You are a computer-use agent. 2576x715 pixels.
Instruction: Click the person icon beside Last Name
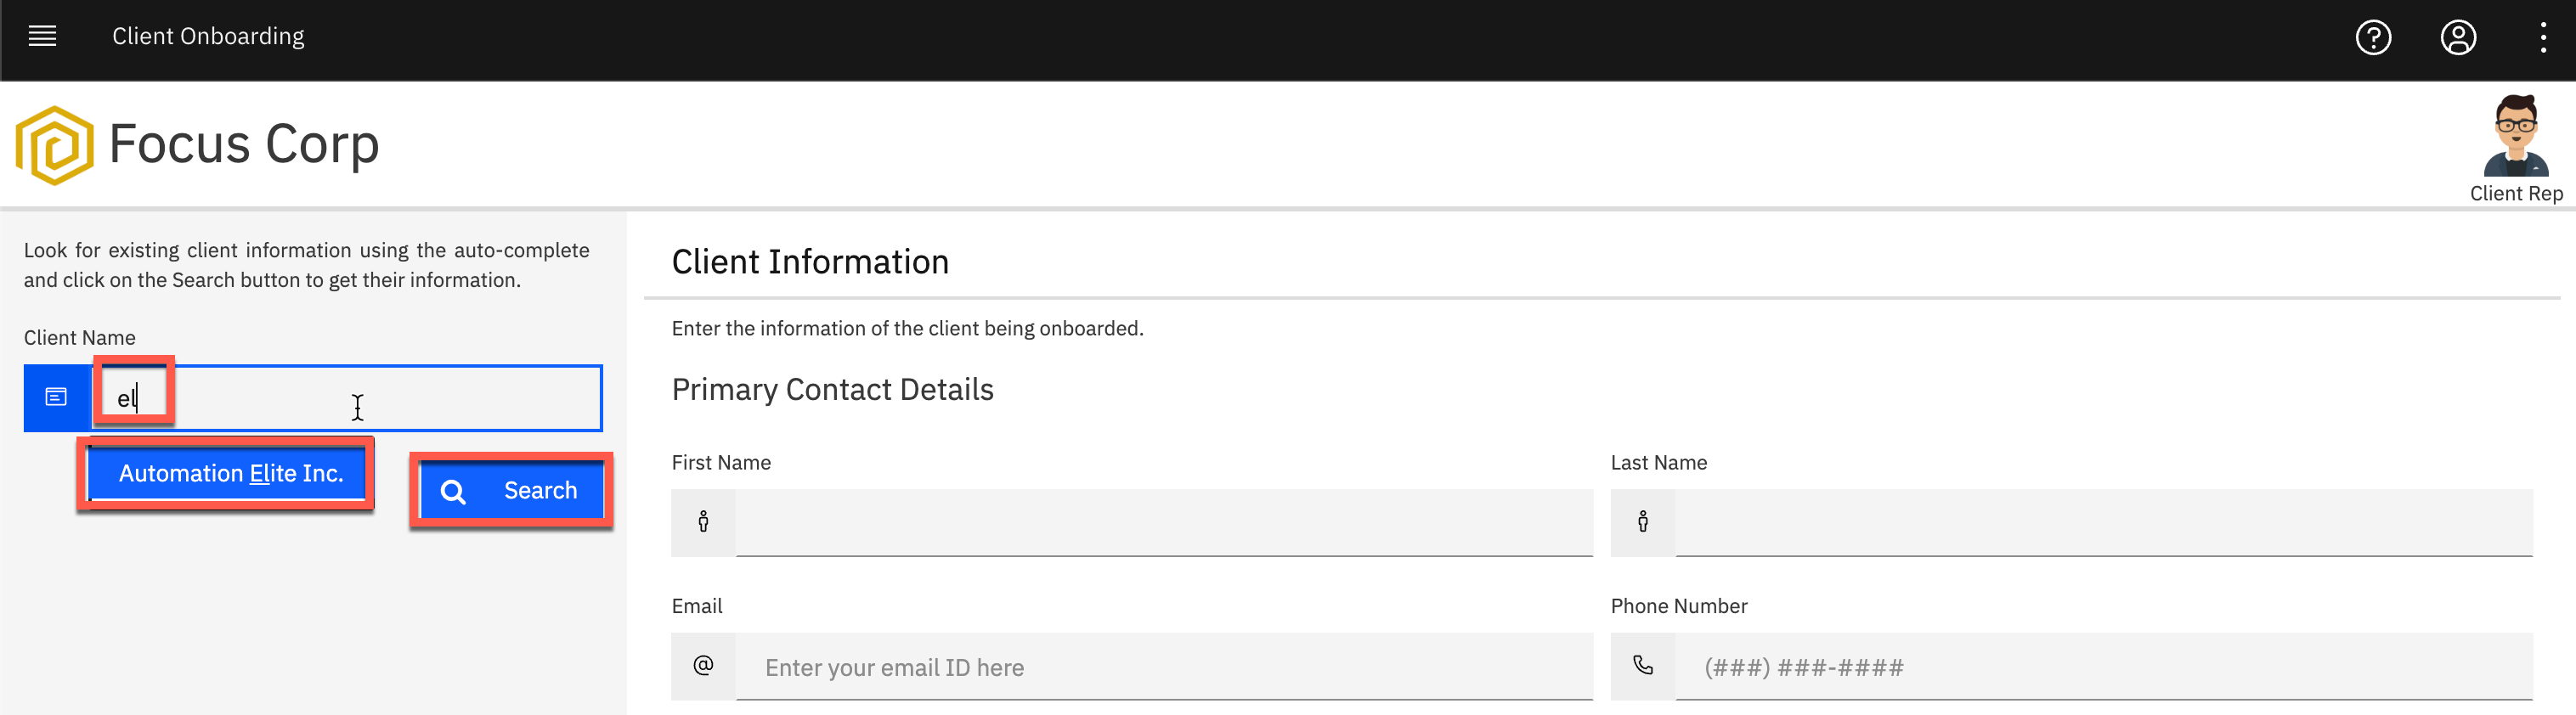point(1643,522)
